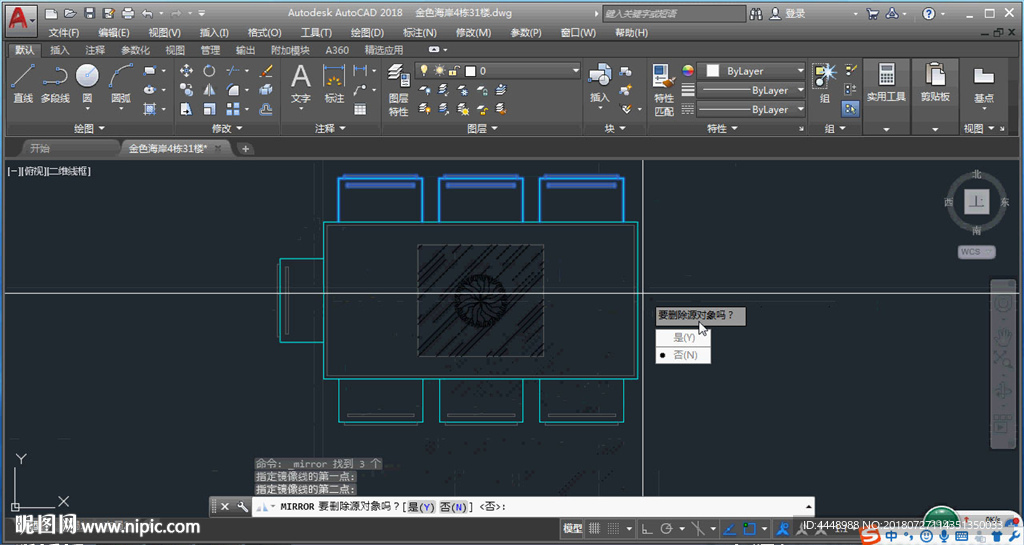Click the Scale tool icon

pos(209,109)
